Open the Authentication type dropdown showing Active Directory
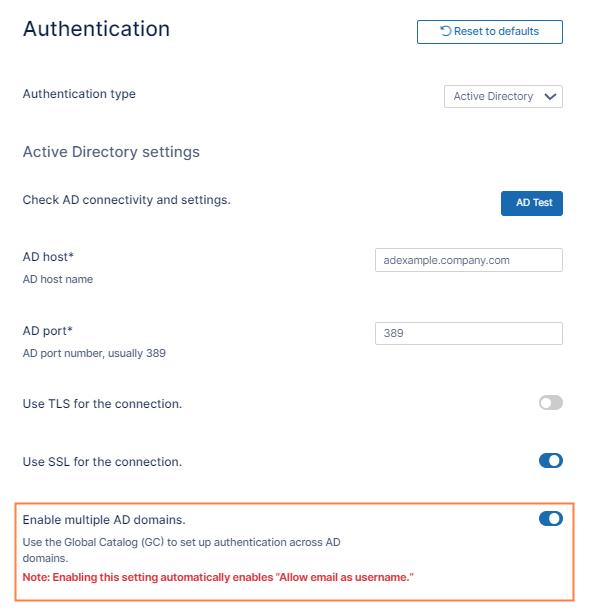 [503, 96]
